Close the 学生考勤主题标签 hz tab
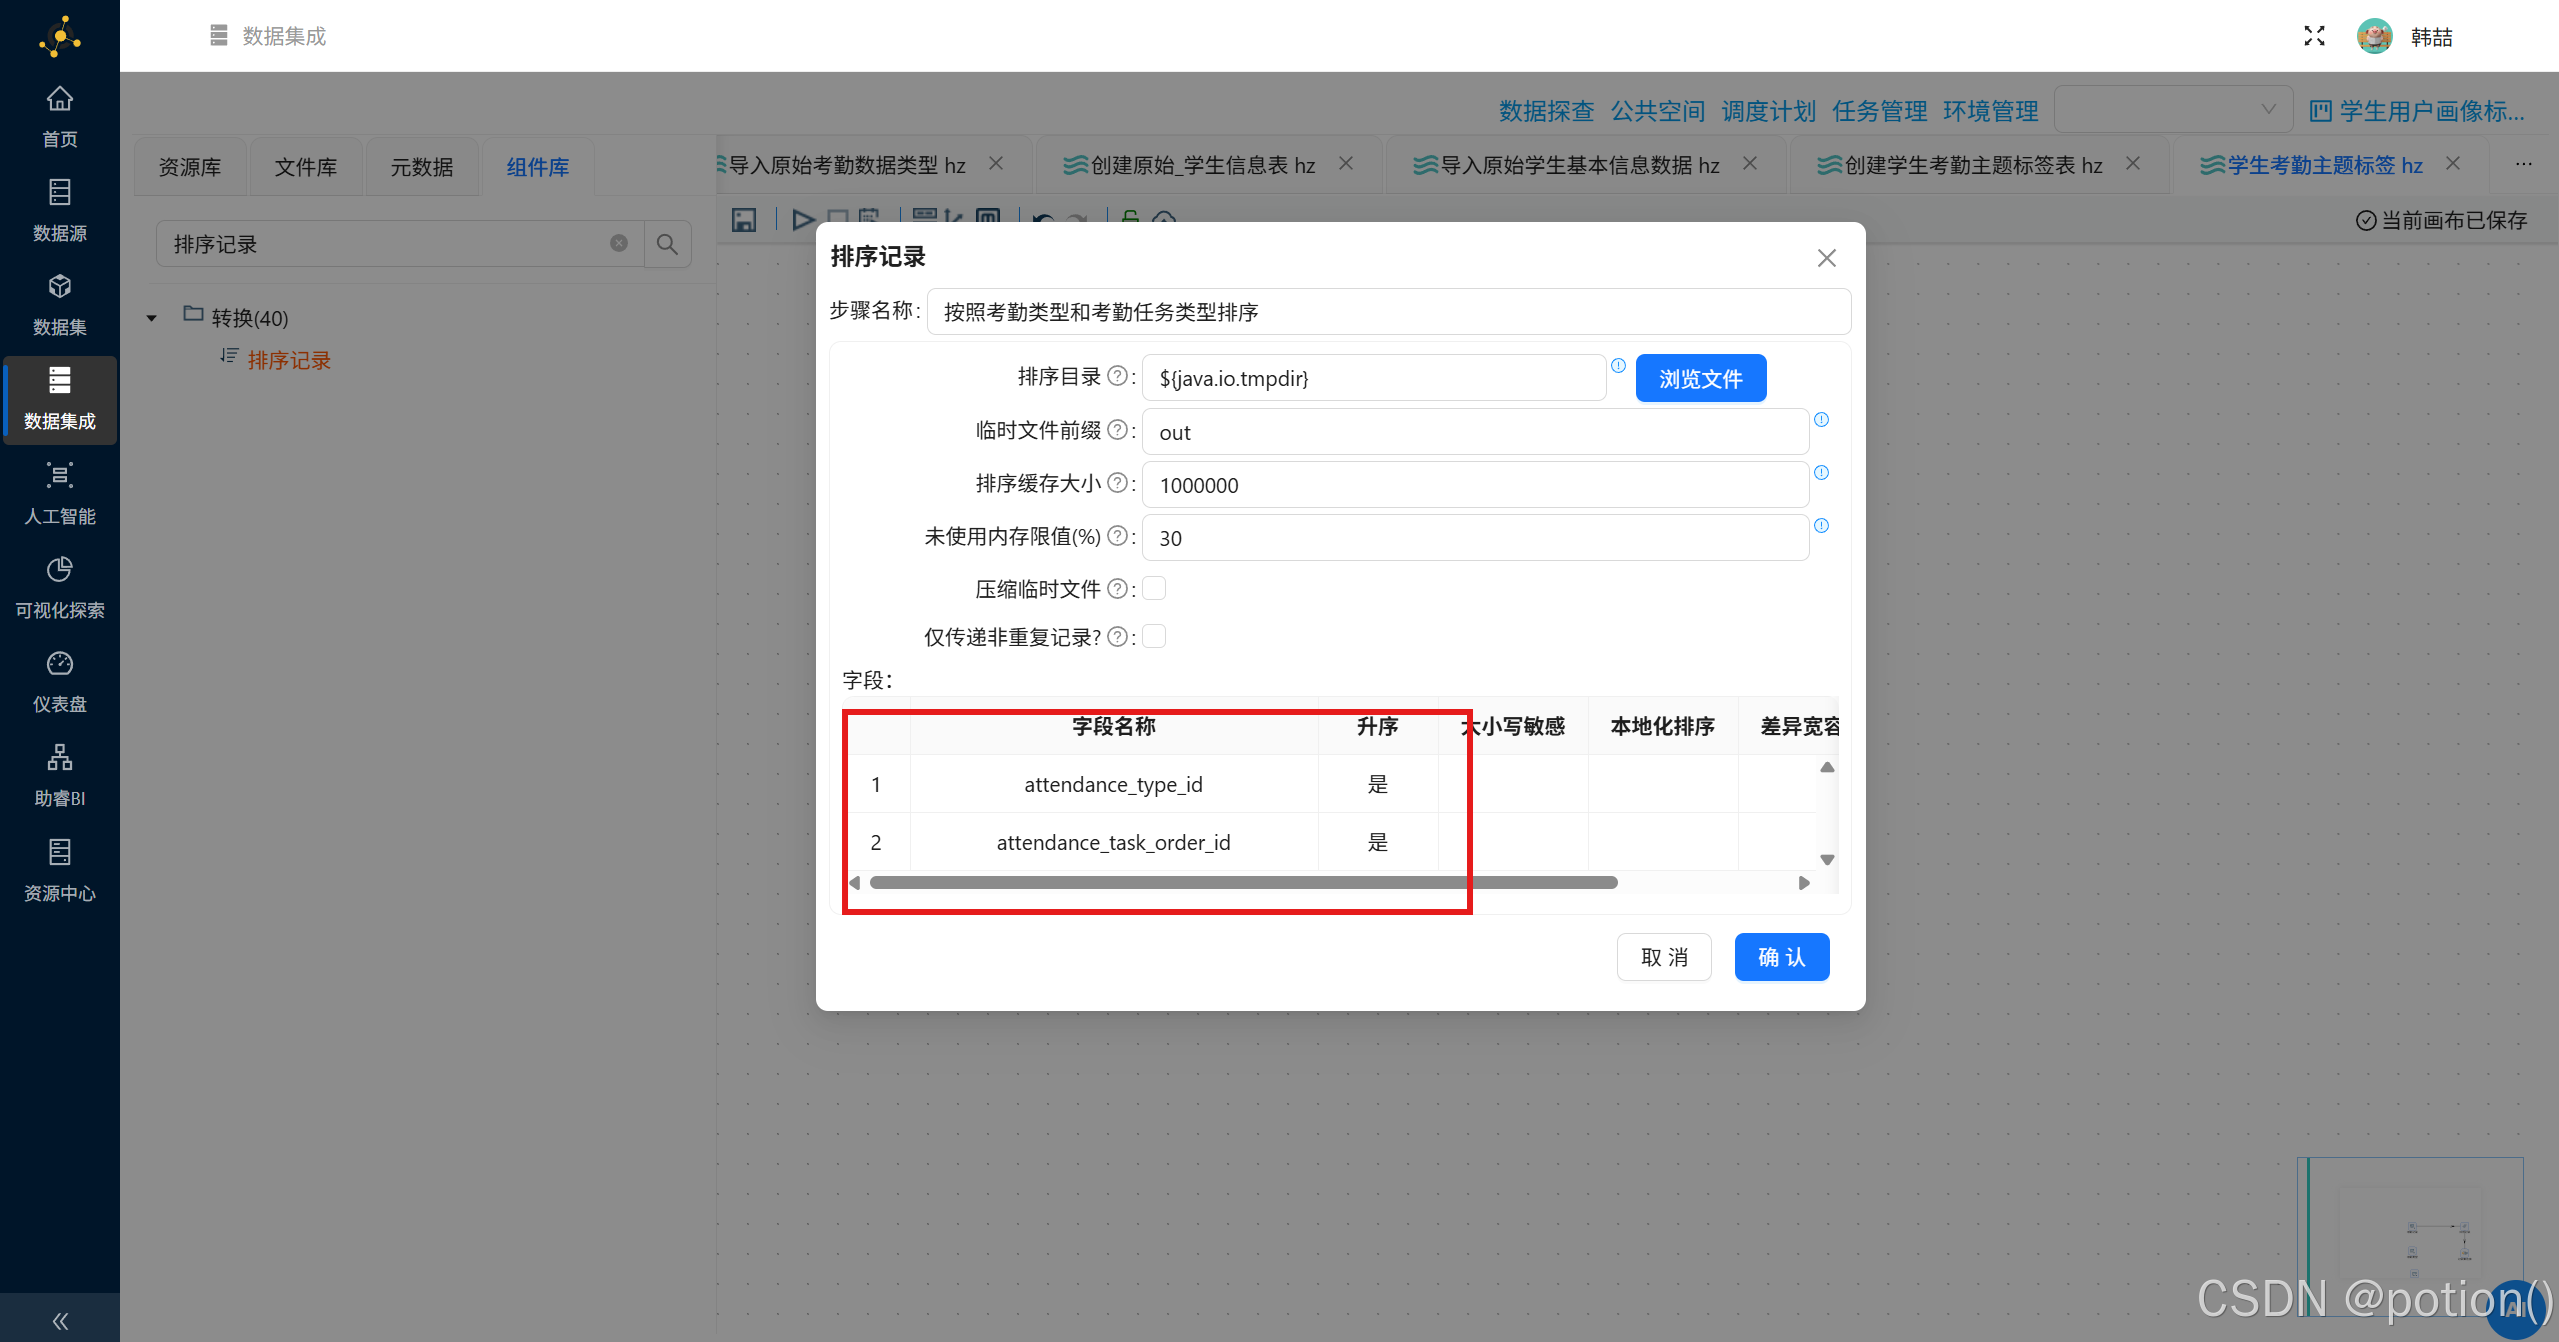Image resolution: width=2559 pixels, height=1342 pixels. coord(2453,164)
